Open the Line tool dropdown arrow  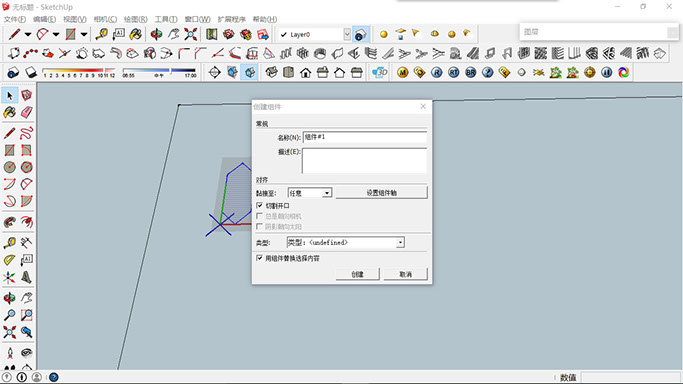click(28, 34)
